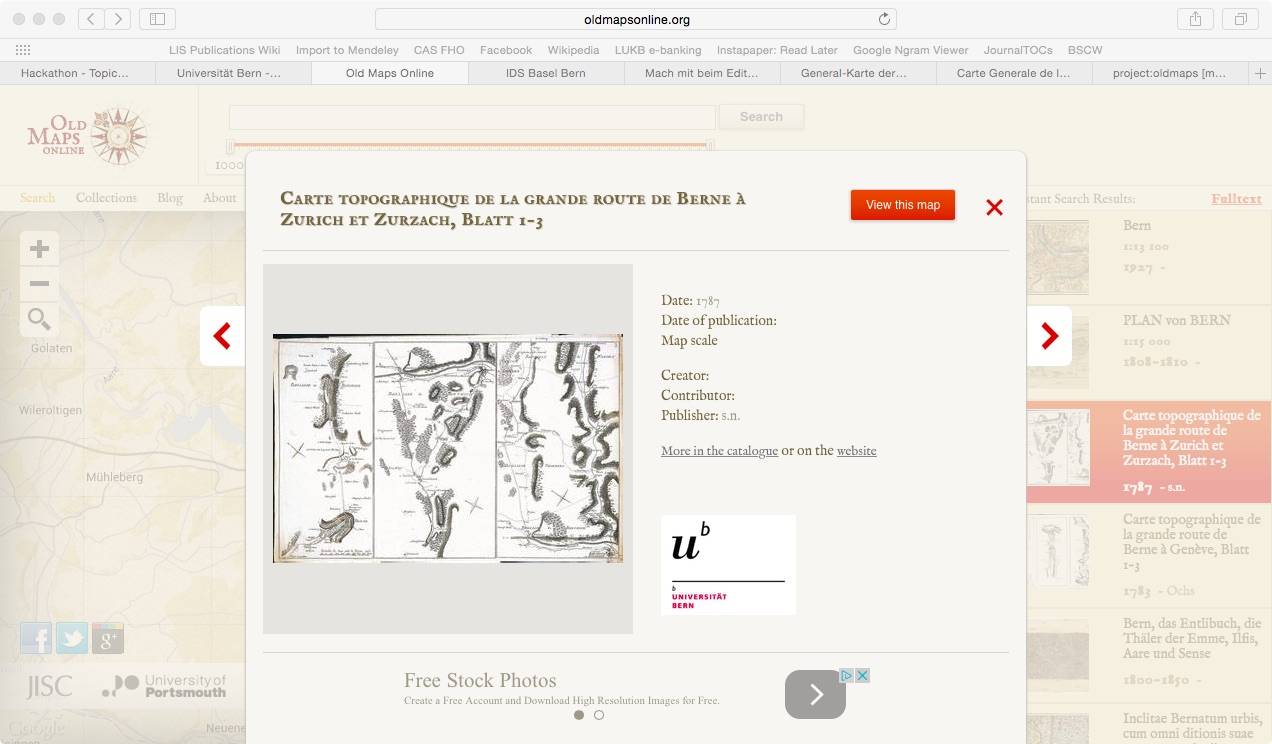Show all tabs overview
Image resolution: width=1272 pixels, height=744 pixels.
tap(1240, 19)
